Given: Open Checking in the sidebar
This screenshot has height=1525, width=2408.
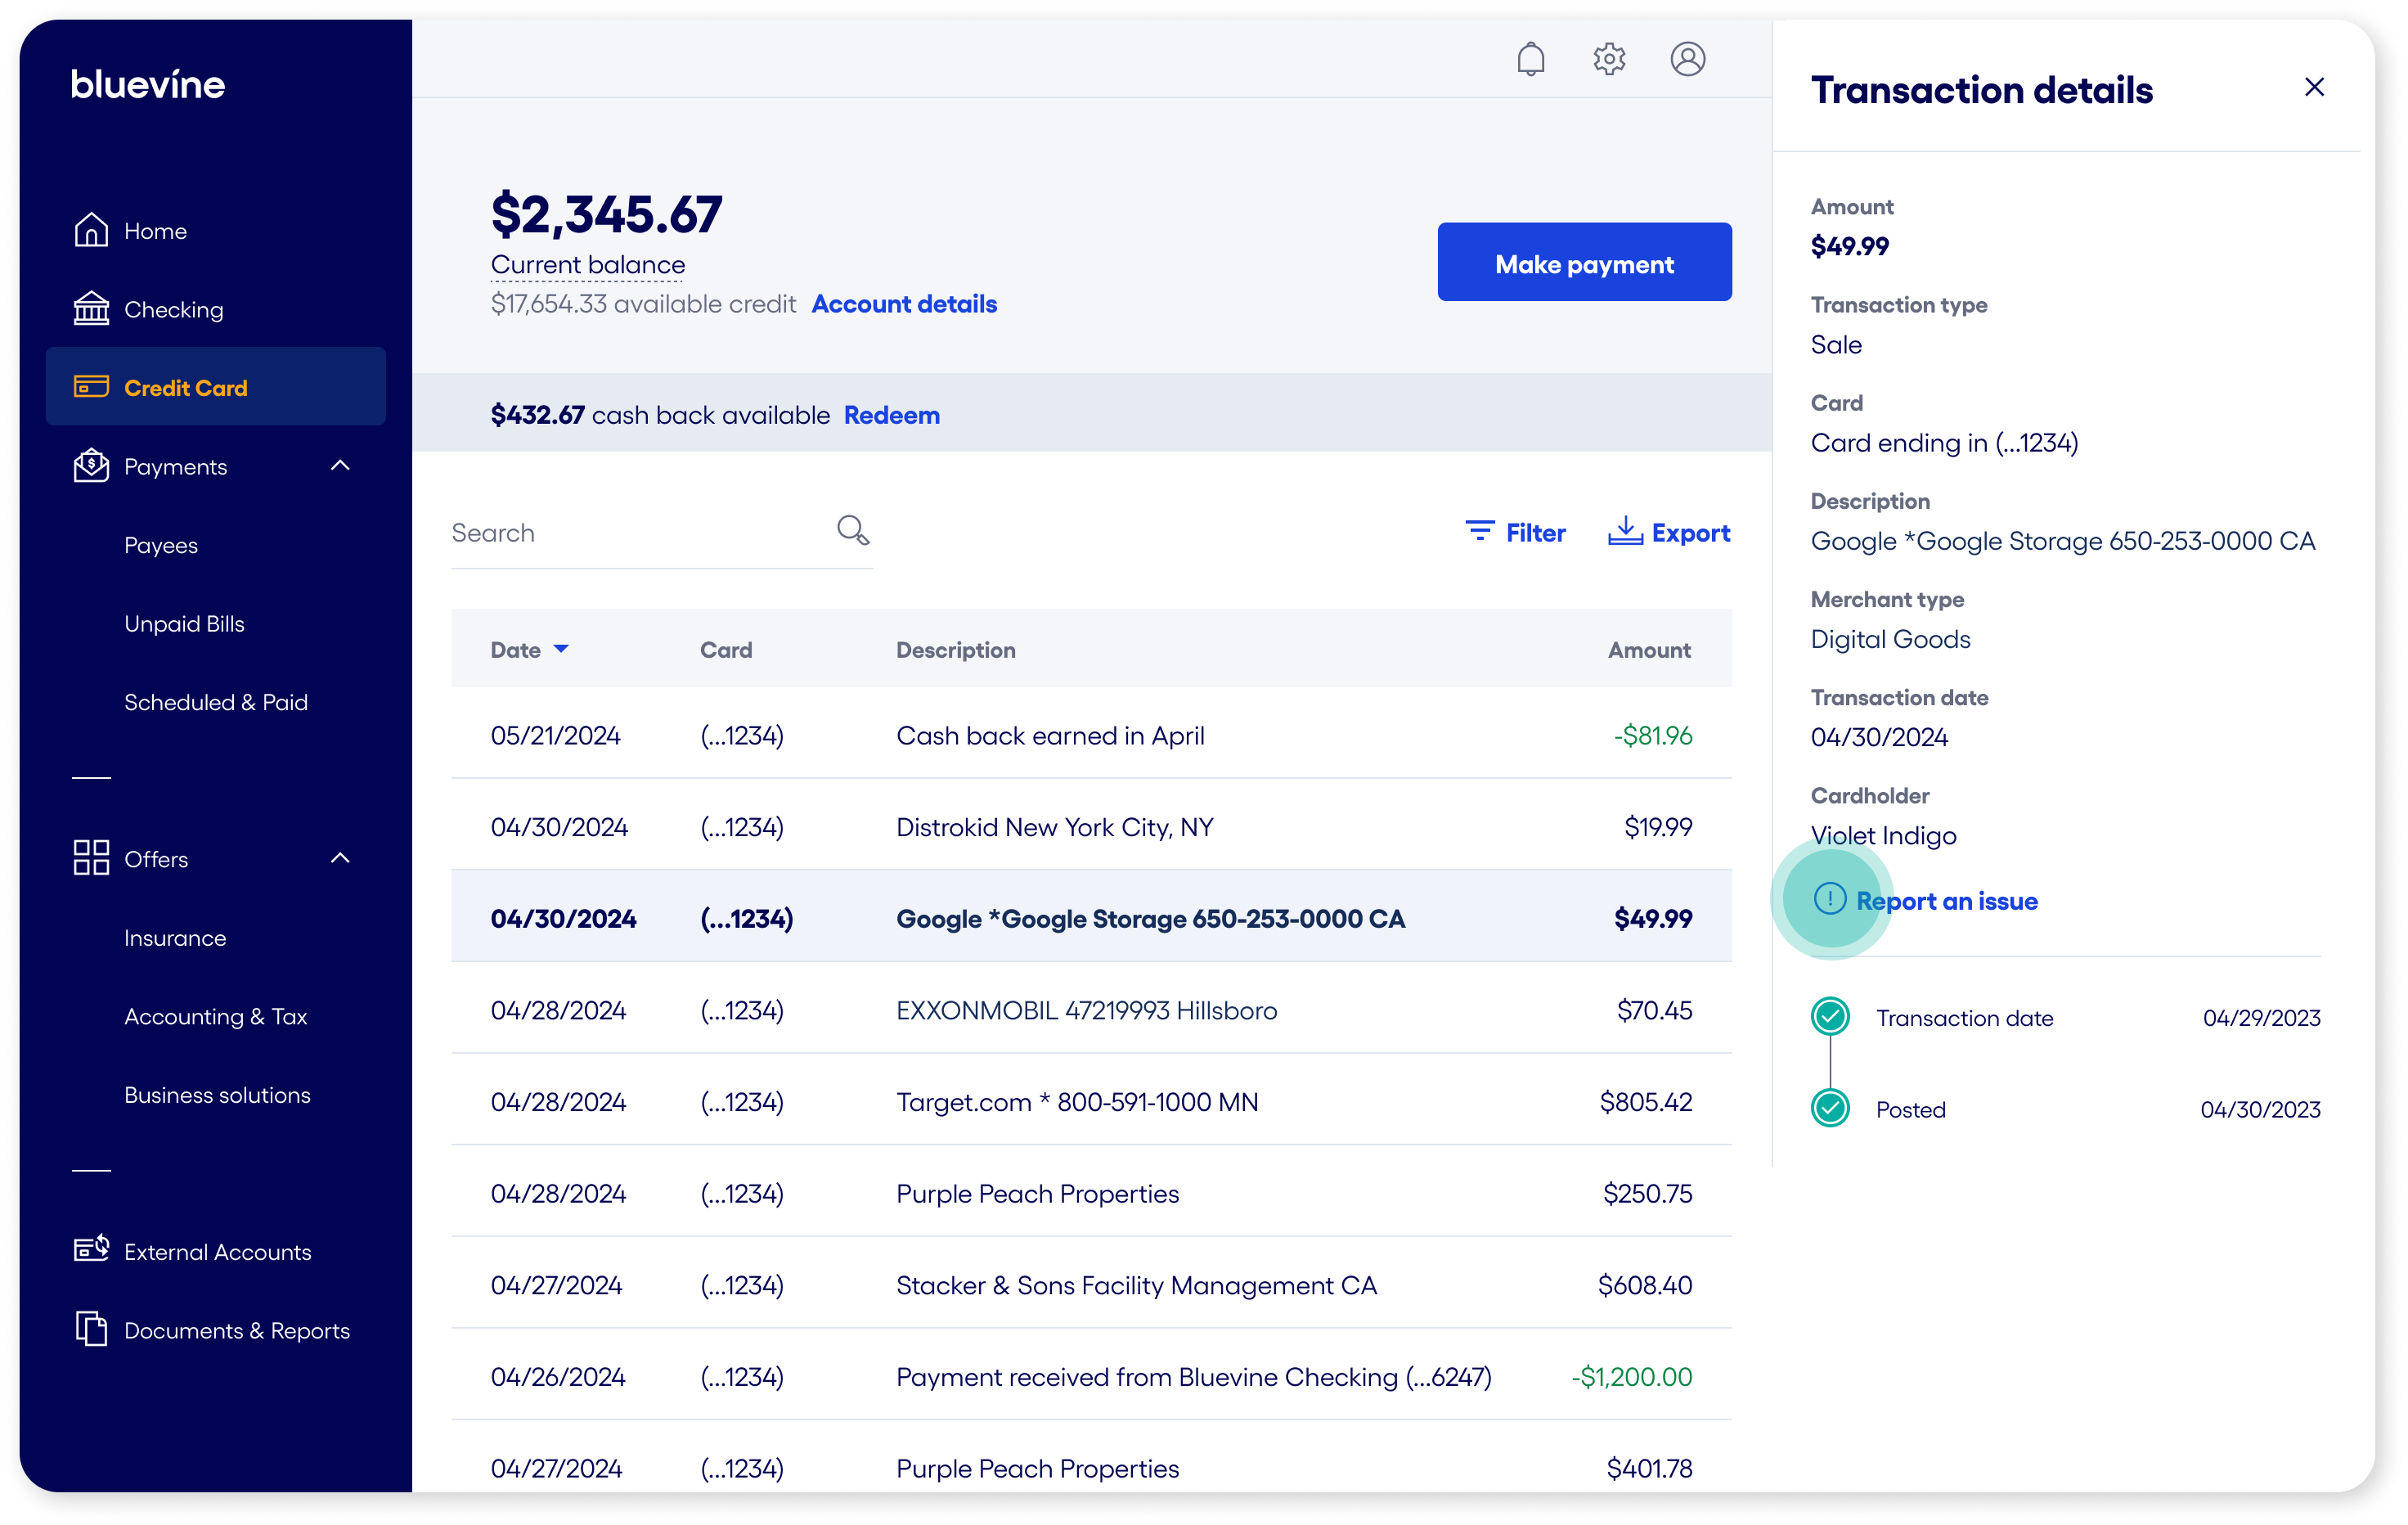Looking at the screenshot, I should 172,310.
